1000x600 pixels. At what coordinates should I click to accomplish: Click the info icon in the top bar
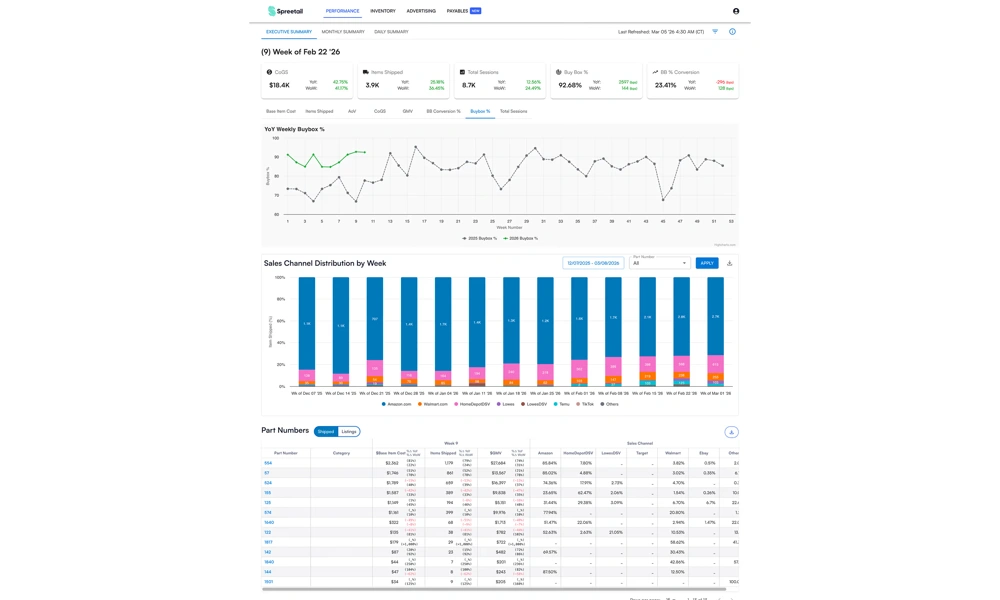click(732, 32)
